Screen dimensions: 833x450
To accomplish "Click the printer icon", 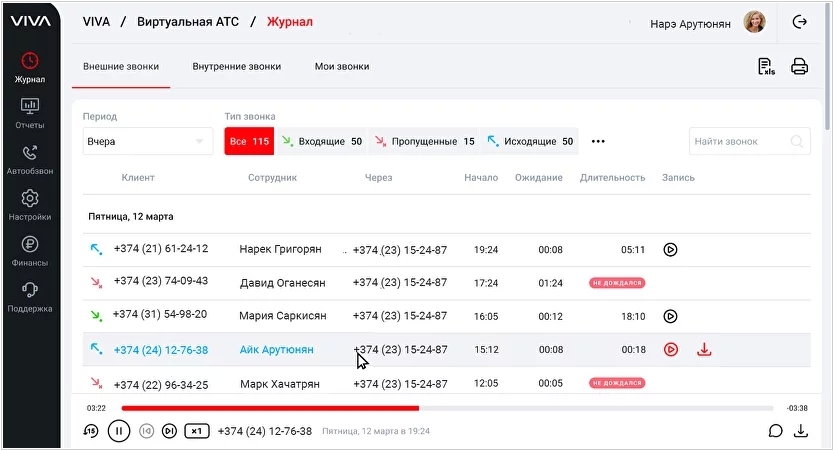I will point(799,67).
